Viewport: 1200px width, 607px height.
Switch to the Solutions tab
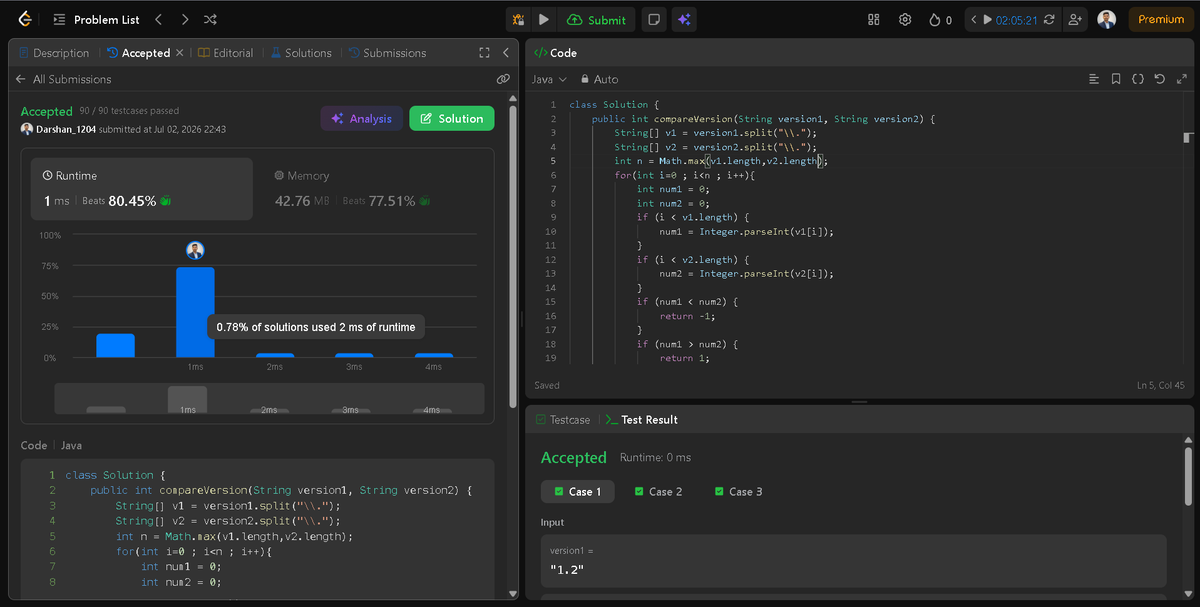point(301,53)
